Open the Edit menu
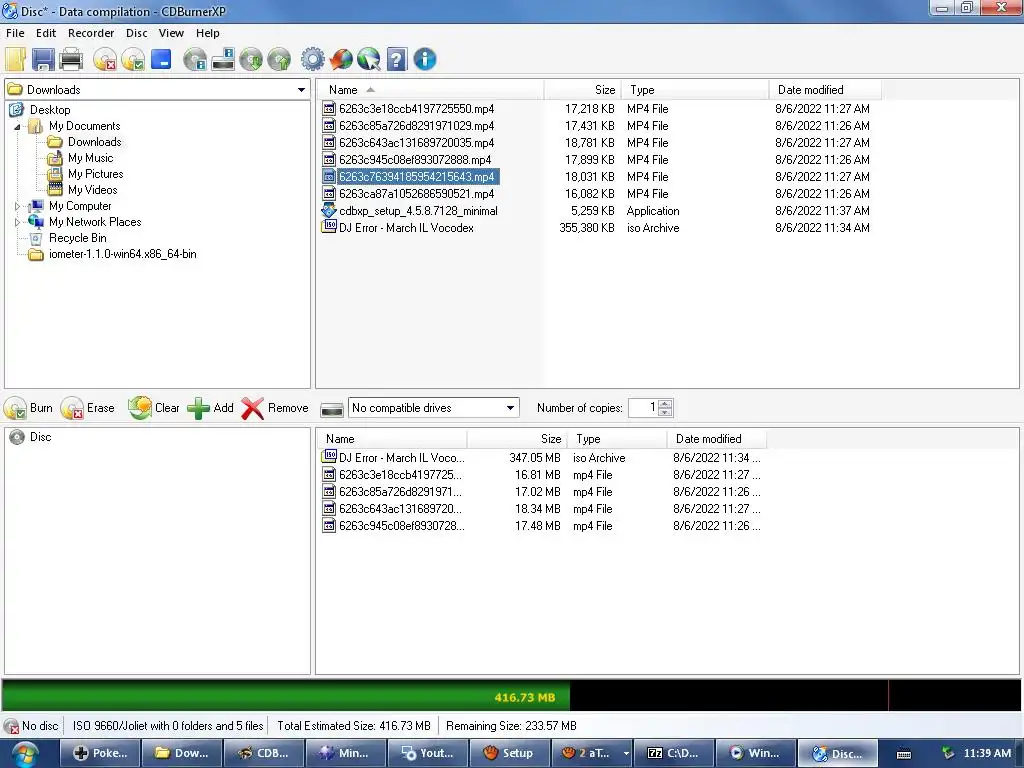 (x=46, y=33)
